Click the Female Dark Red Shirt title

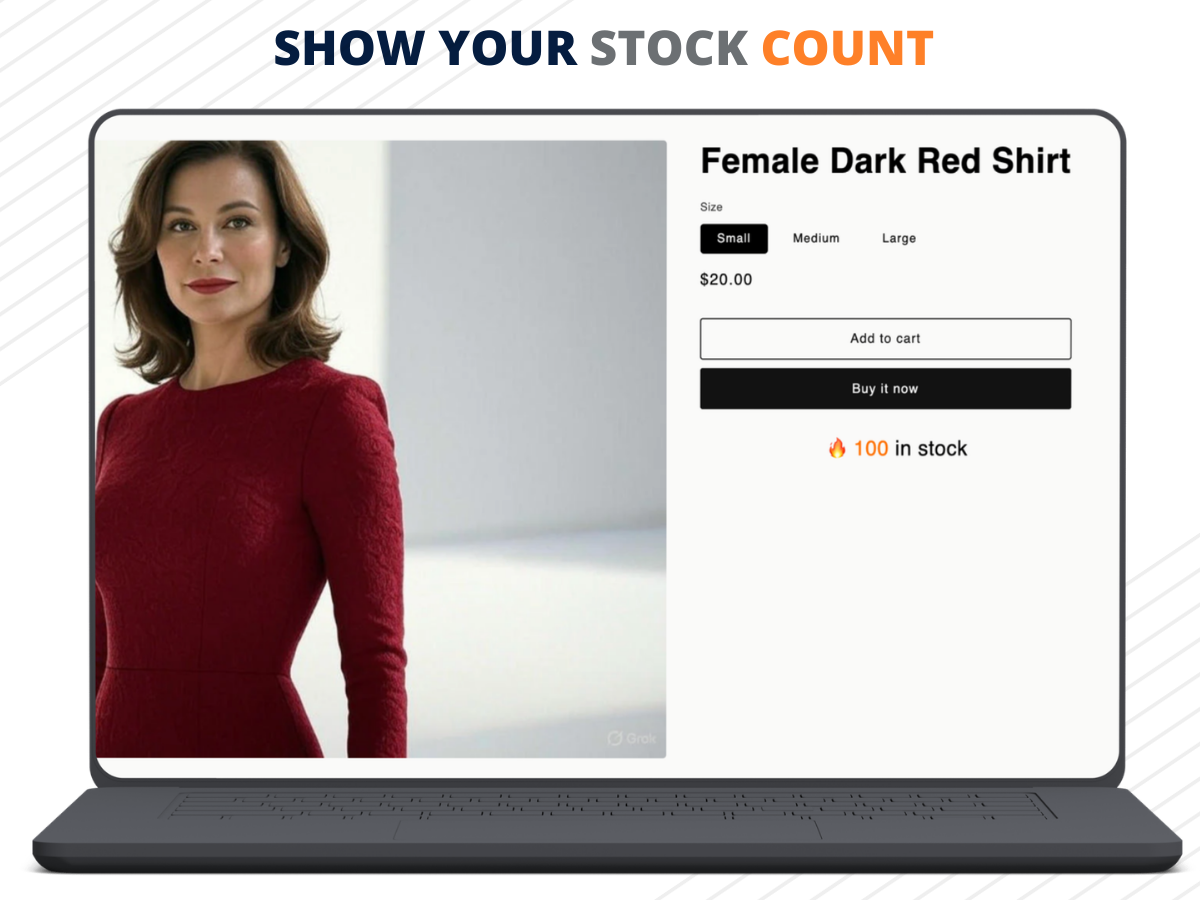885,161
